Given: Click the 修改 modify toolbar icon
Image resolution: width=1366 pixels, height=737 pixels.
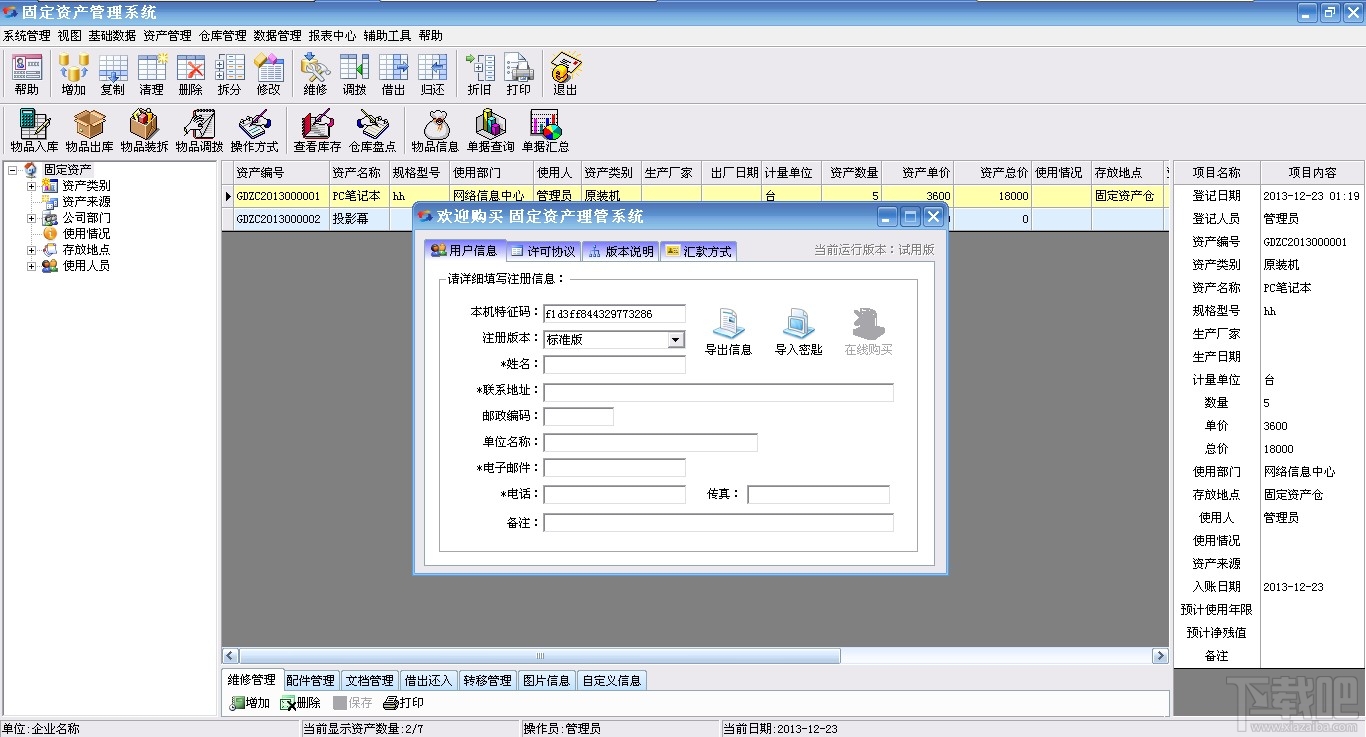Looking at the screenshot, I should pos(269,74).
